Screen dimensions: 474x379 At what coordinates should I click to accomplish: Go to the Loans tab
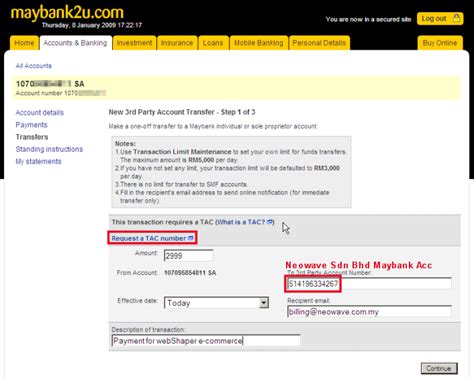(x=213, y=43)
